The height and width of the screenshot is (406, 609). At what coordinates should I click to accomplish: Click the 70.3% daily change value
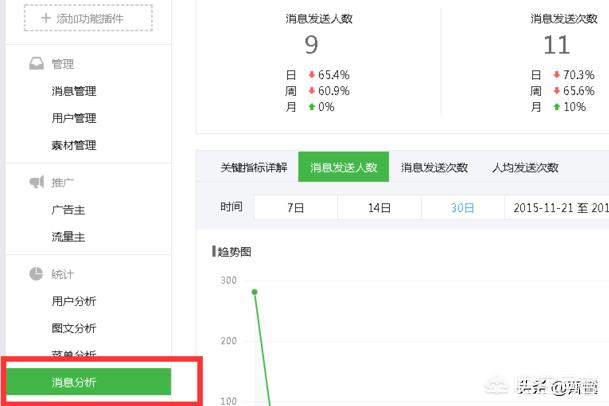point(579,75)
